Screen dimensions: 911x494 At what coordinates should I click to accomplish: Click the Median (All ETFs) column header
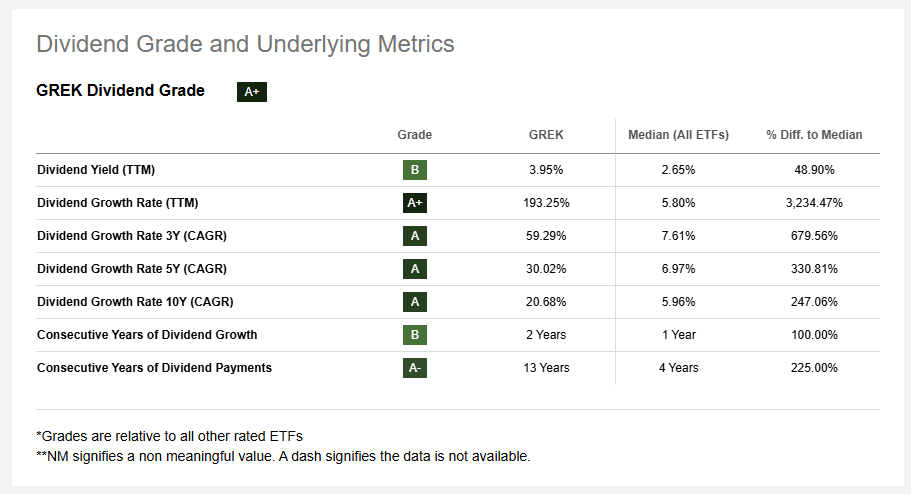coord(678,135)
